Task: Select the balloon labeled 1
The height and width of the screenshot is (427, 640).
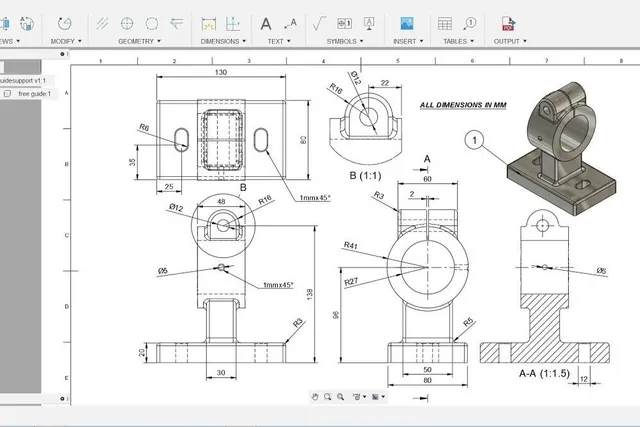Action: tap(474, 140)
